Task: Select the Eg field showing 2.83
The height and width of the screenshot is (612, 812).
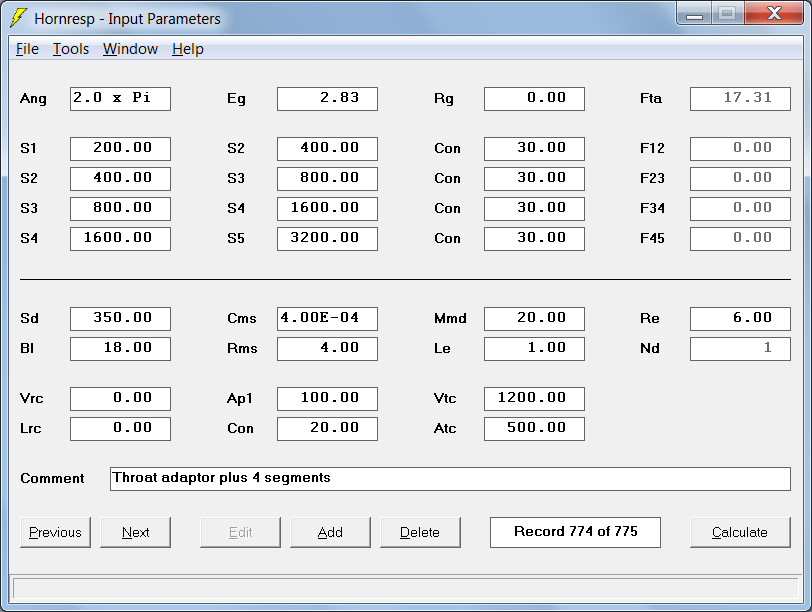Action: (327, 99)
